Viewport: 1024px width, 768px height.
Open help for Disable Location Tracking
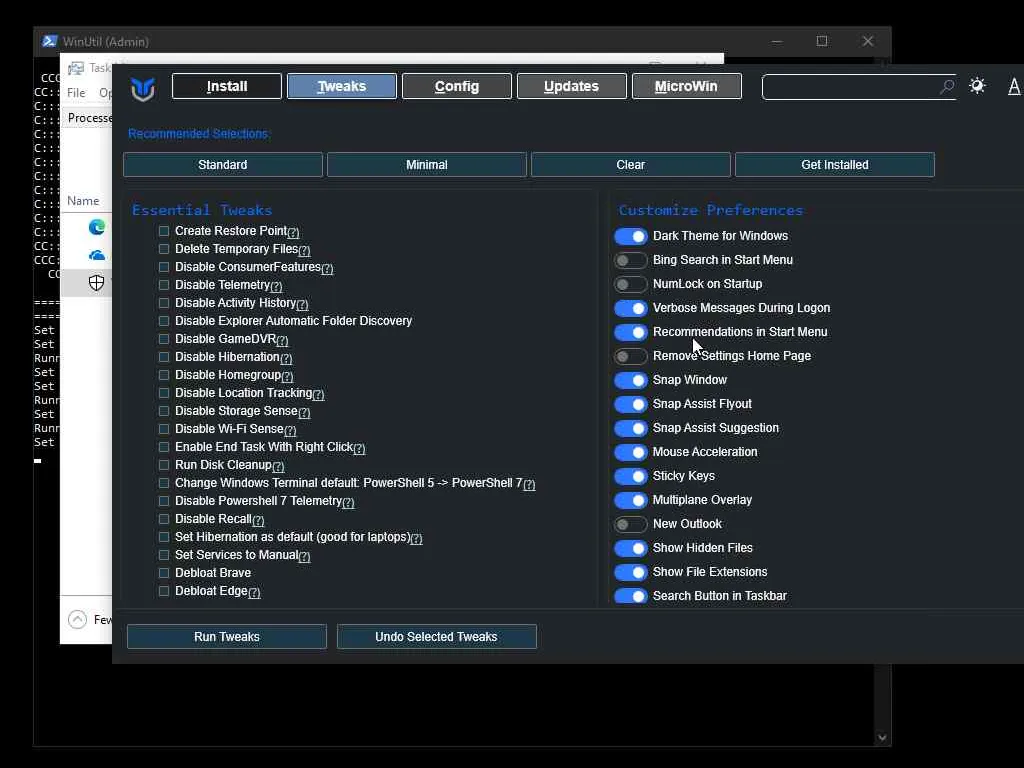pyautogui.click(x=318, y=394)
